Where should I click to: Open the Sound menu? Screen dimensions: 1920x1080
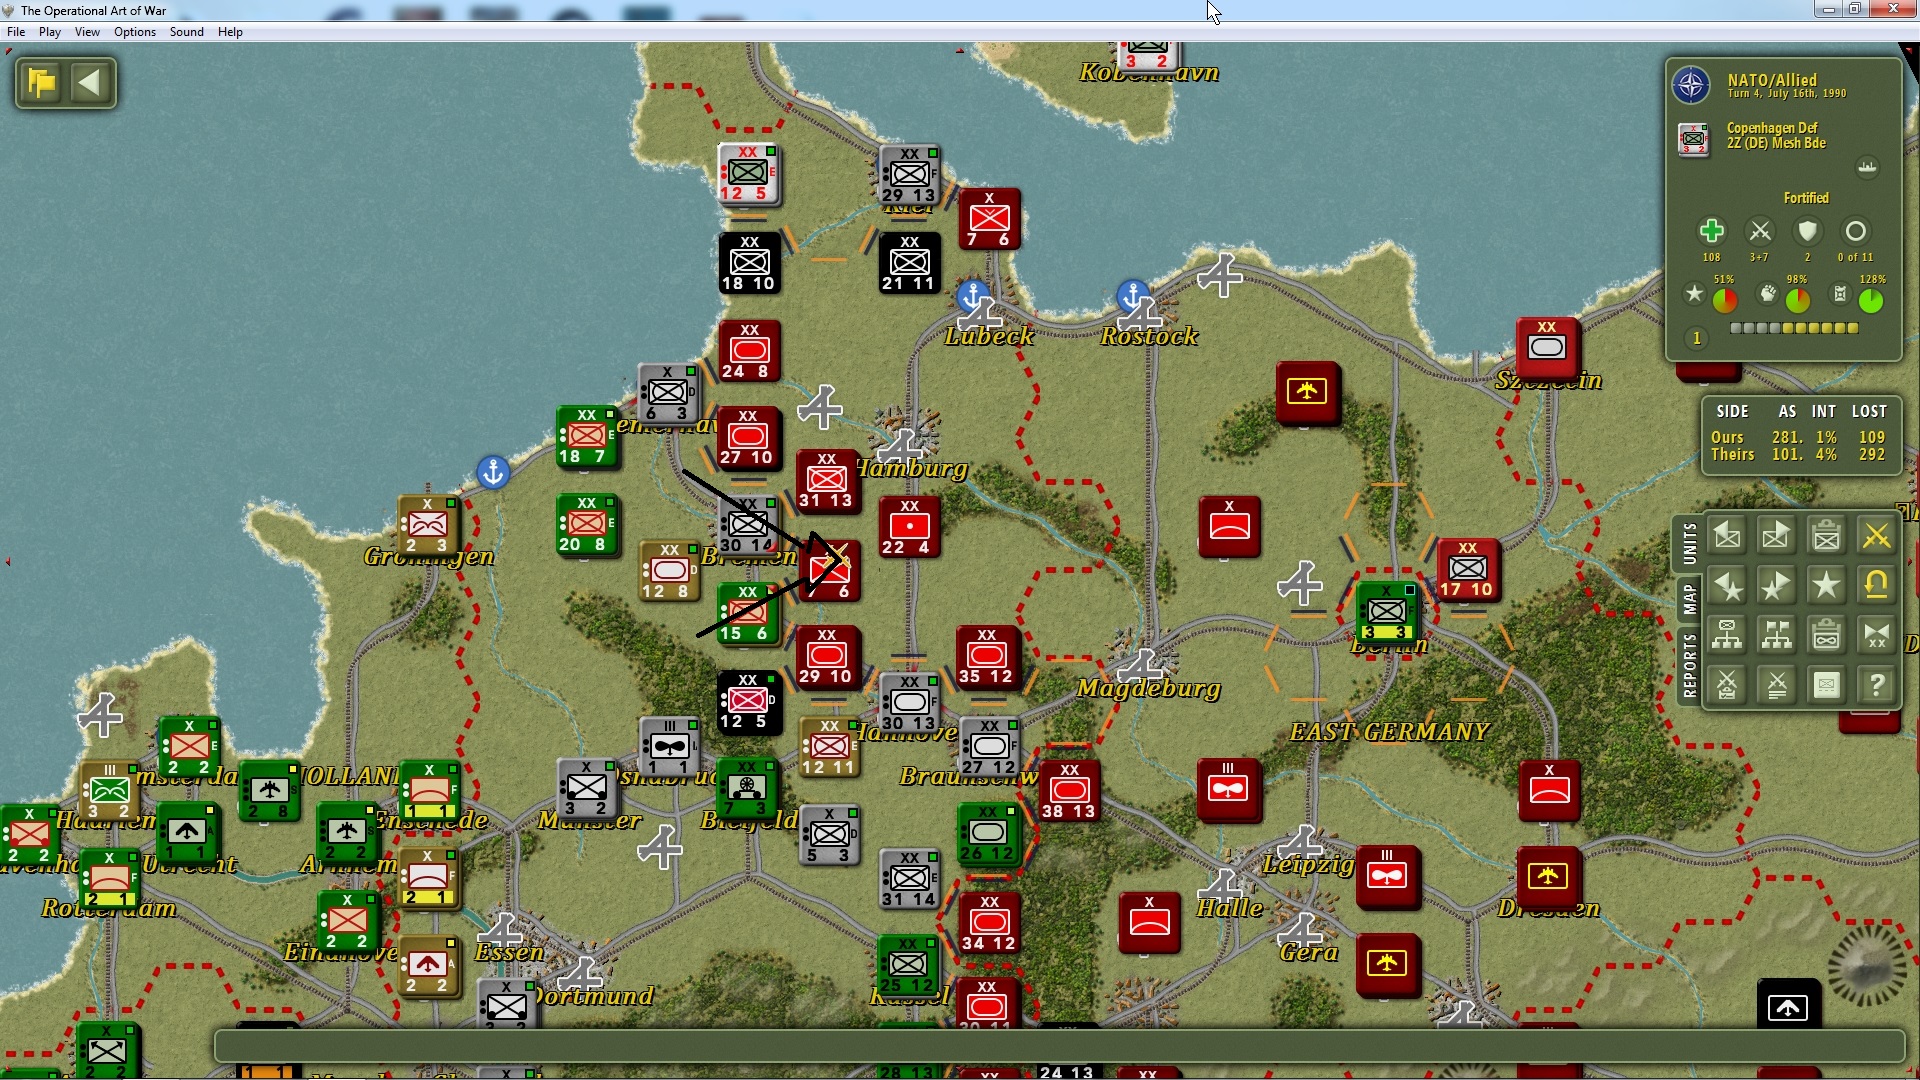pos(187,32)
